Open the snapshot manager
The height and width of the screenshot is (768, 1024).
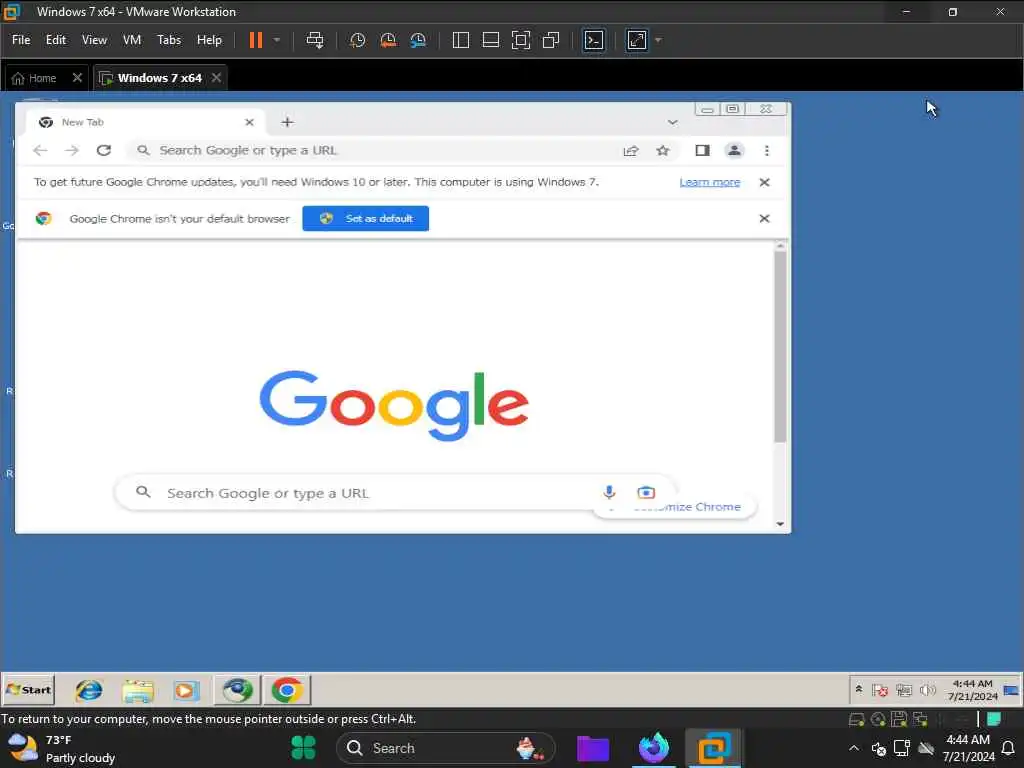point(419,40)
